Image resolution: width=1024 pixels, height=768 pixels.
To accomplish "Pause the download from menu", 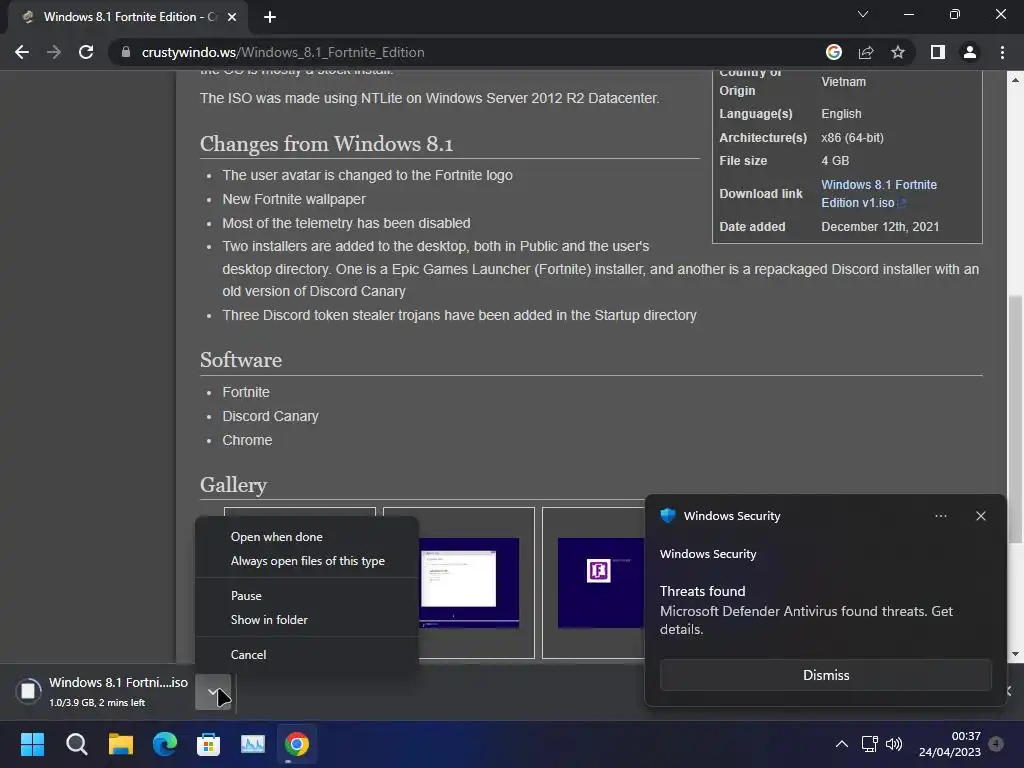I will [x=246, y=596].
